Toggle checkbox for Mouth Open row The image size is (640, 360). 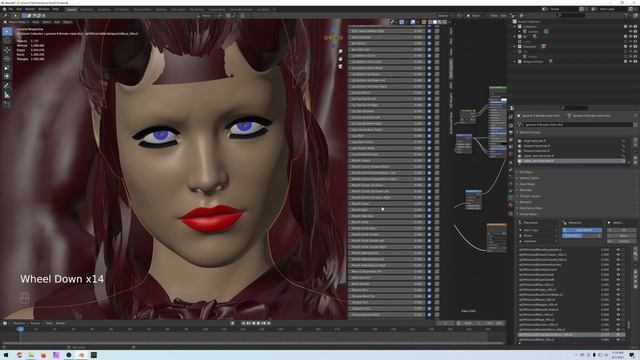point(429,210)
